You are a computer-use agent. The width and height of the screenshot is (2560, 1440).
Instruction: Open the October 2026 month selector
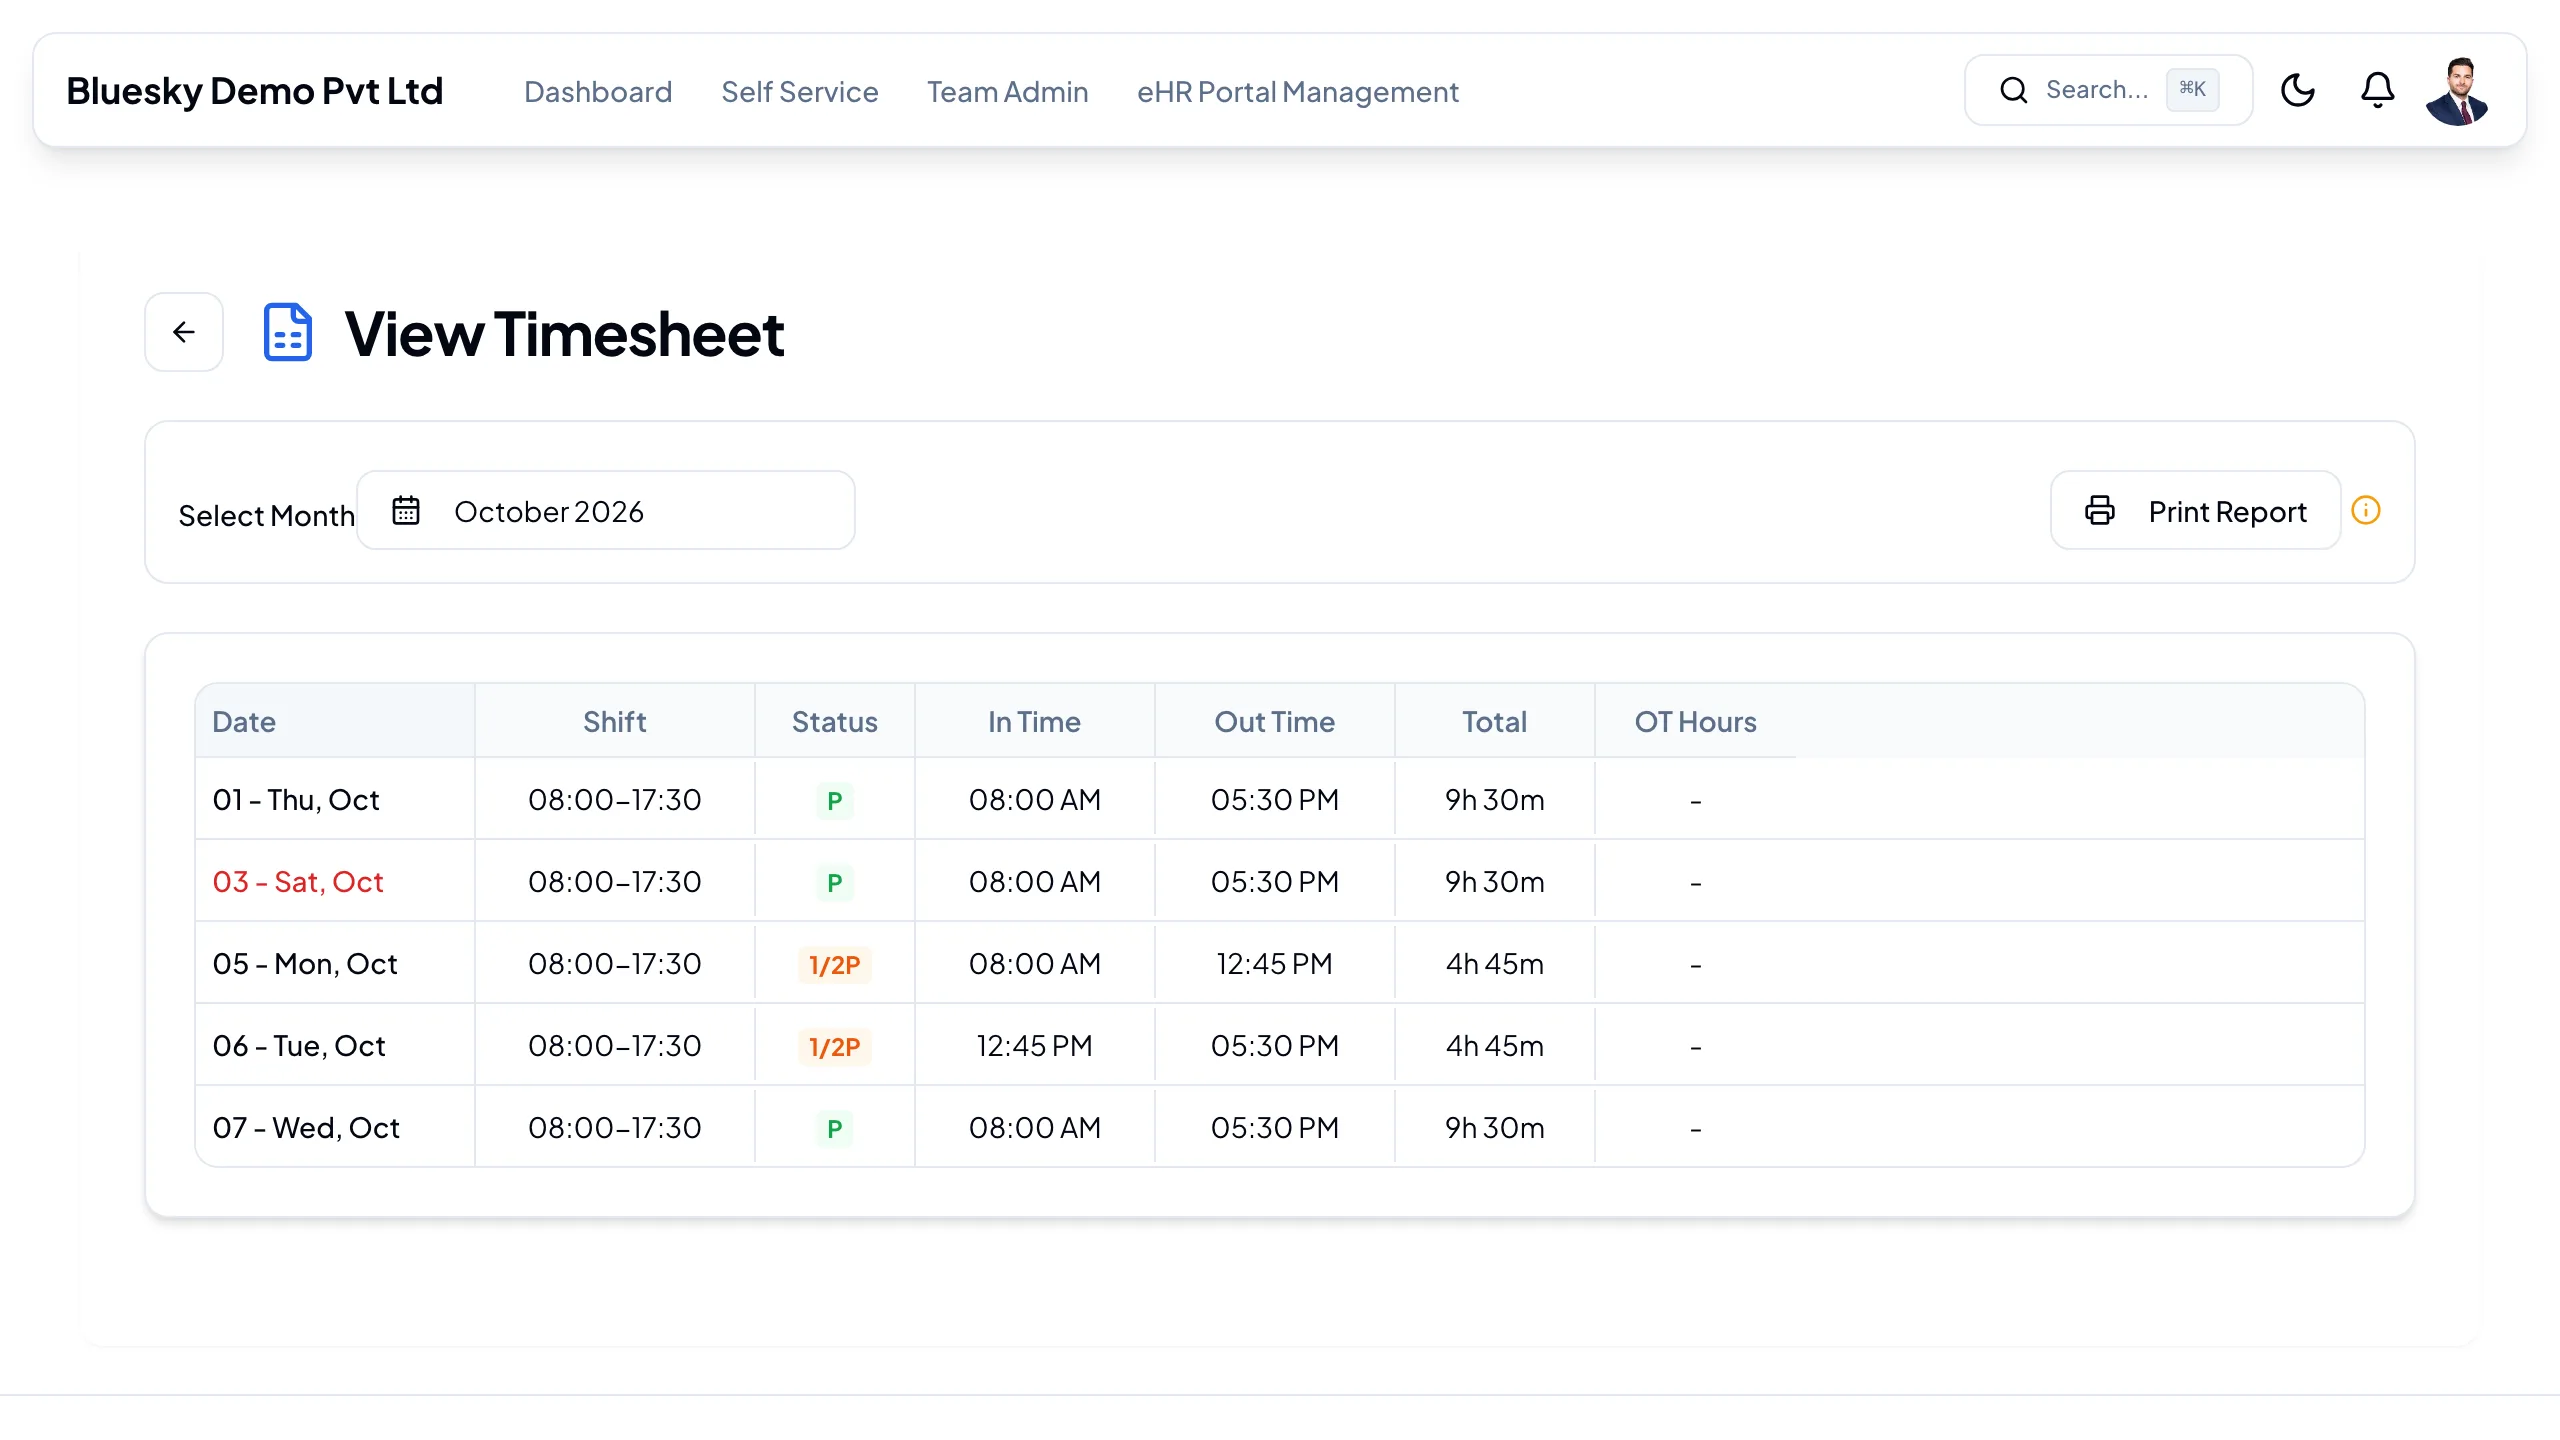tap(606, 510)
